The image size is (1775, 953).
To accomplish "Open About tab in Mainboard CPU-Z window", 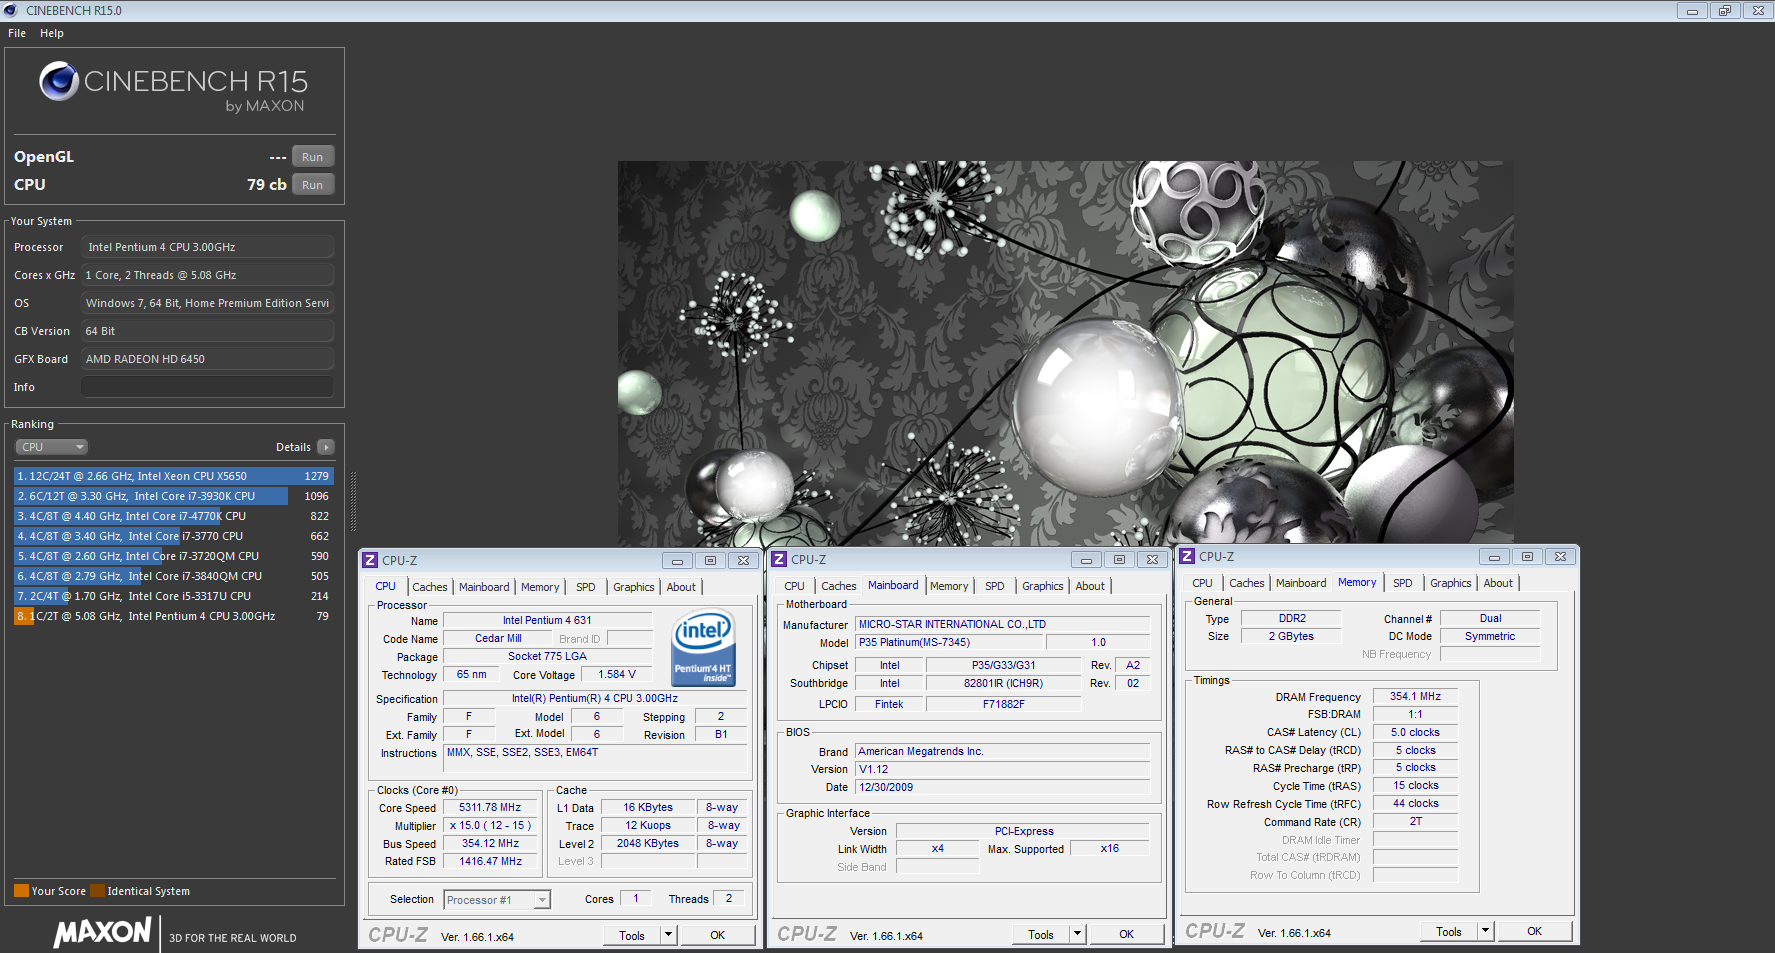I will coord(1090,586).
